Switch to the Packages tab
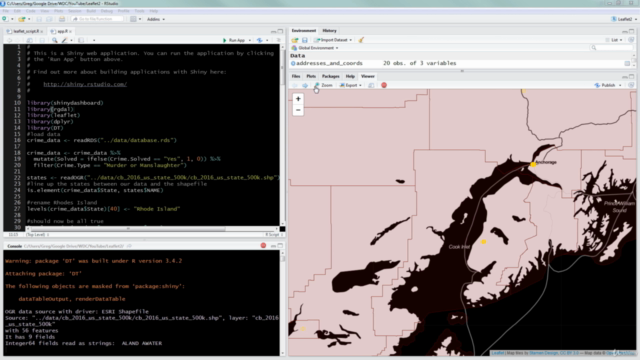 331,76
